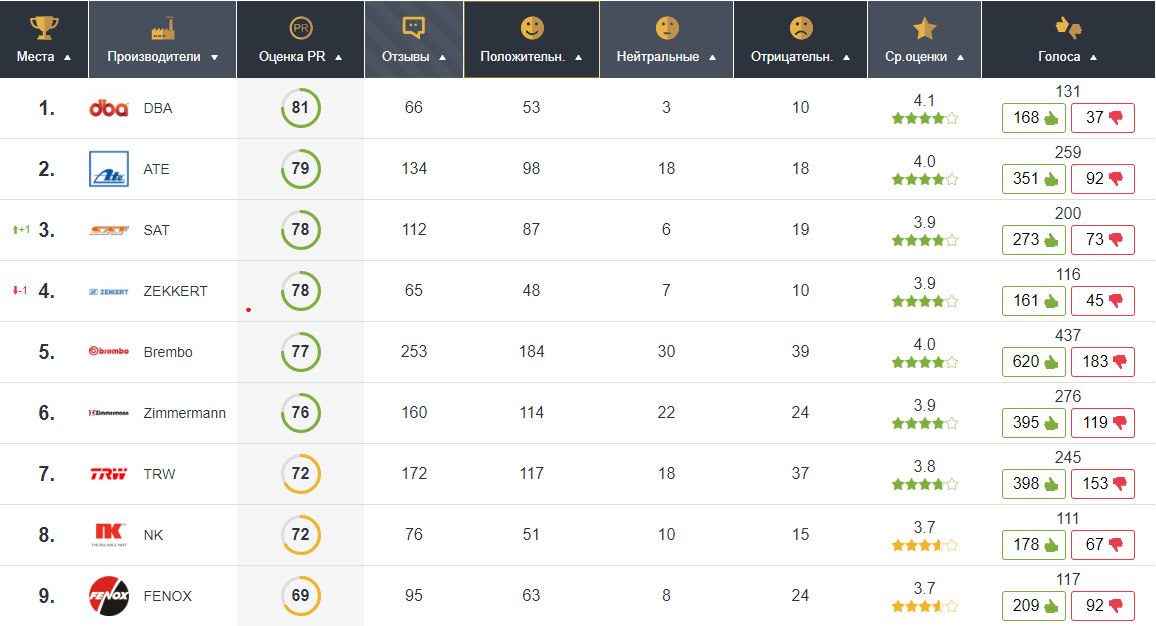Sort table by Производители column arrow
The width and height of the screenshot is (1156, 626).
click(214, 58)
